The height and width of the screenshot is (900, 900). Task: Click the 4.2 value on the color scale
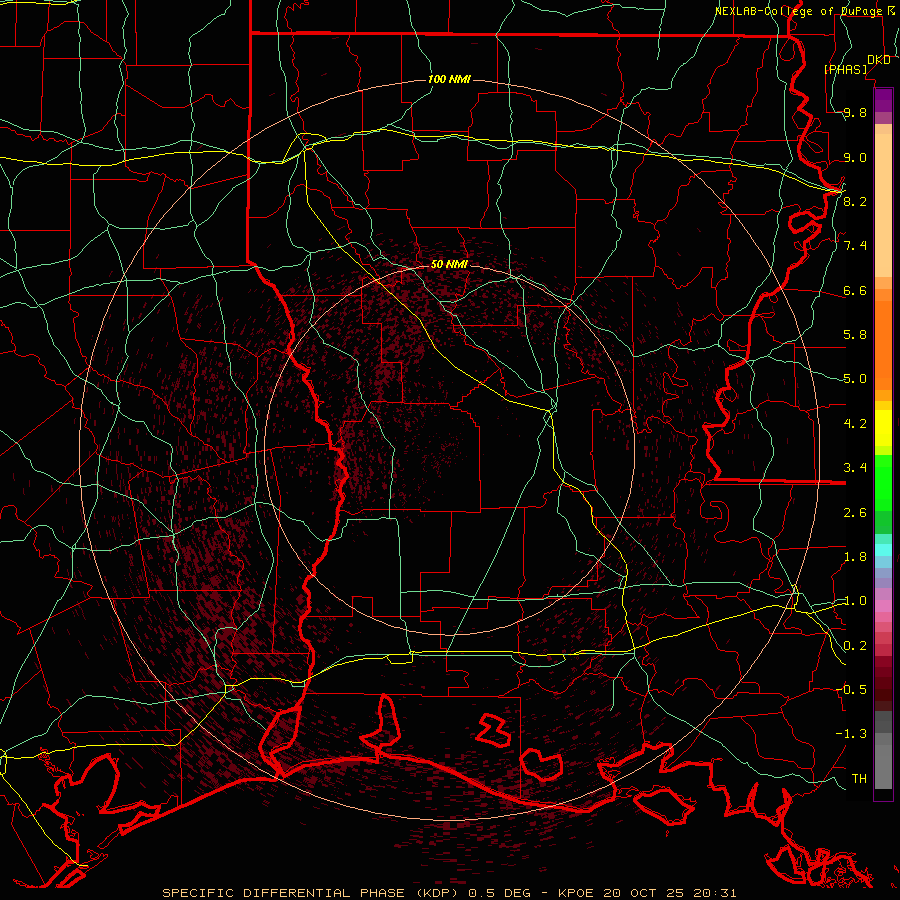[855, 424]
